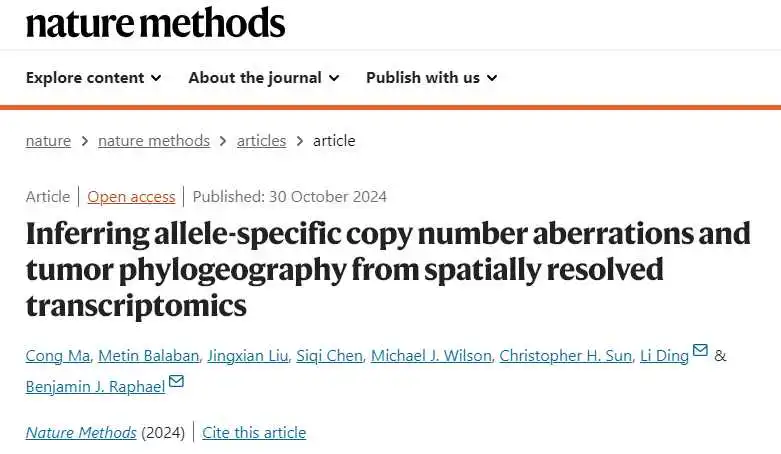Open author Christopher H. Sun's link
The image size is (781, 454).
(x=565, y=355)
